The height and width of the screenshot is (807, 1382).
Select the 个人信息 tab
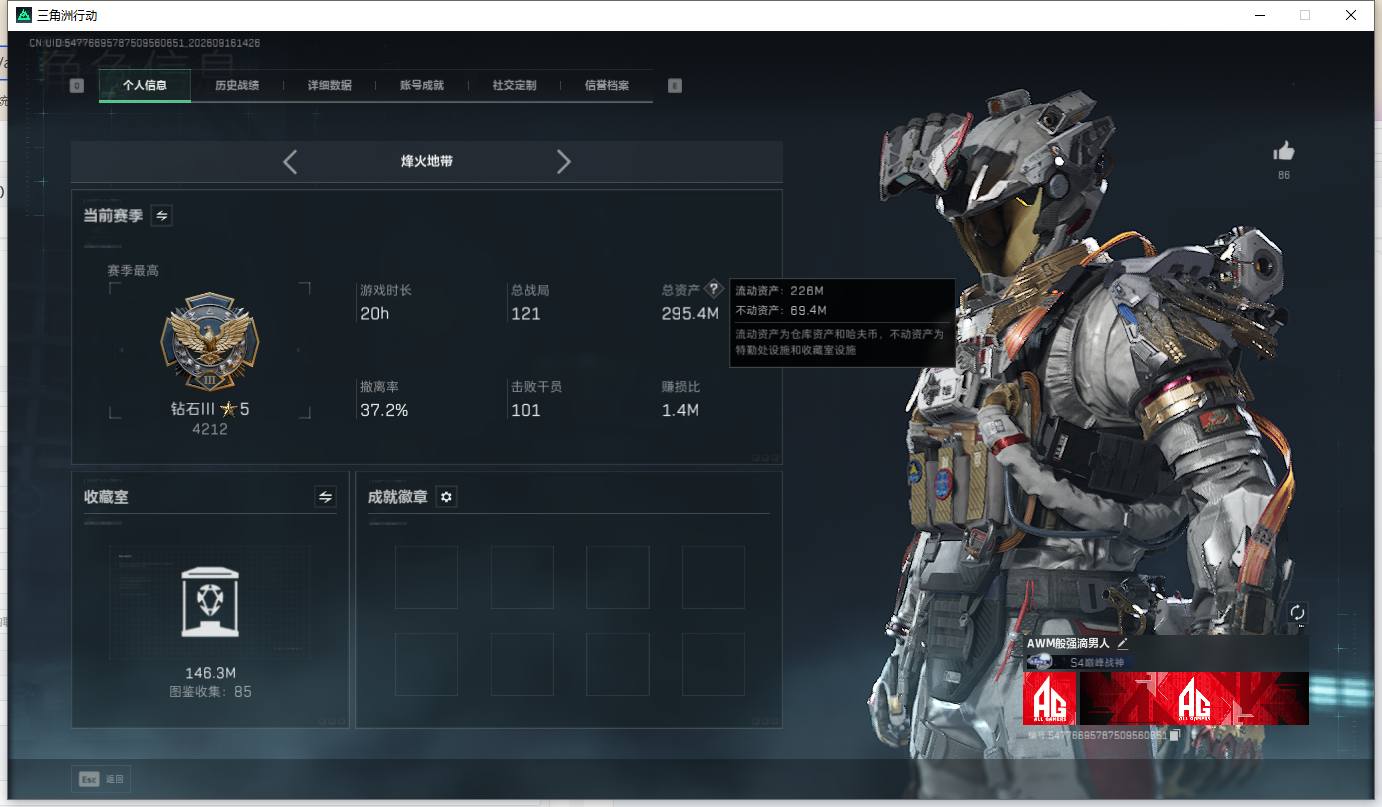pyautogui.click(x=145, y=86)
